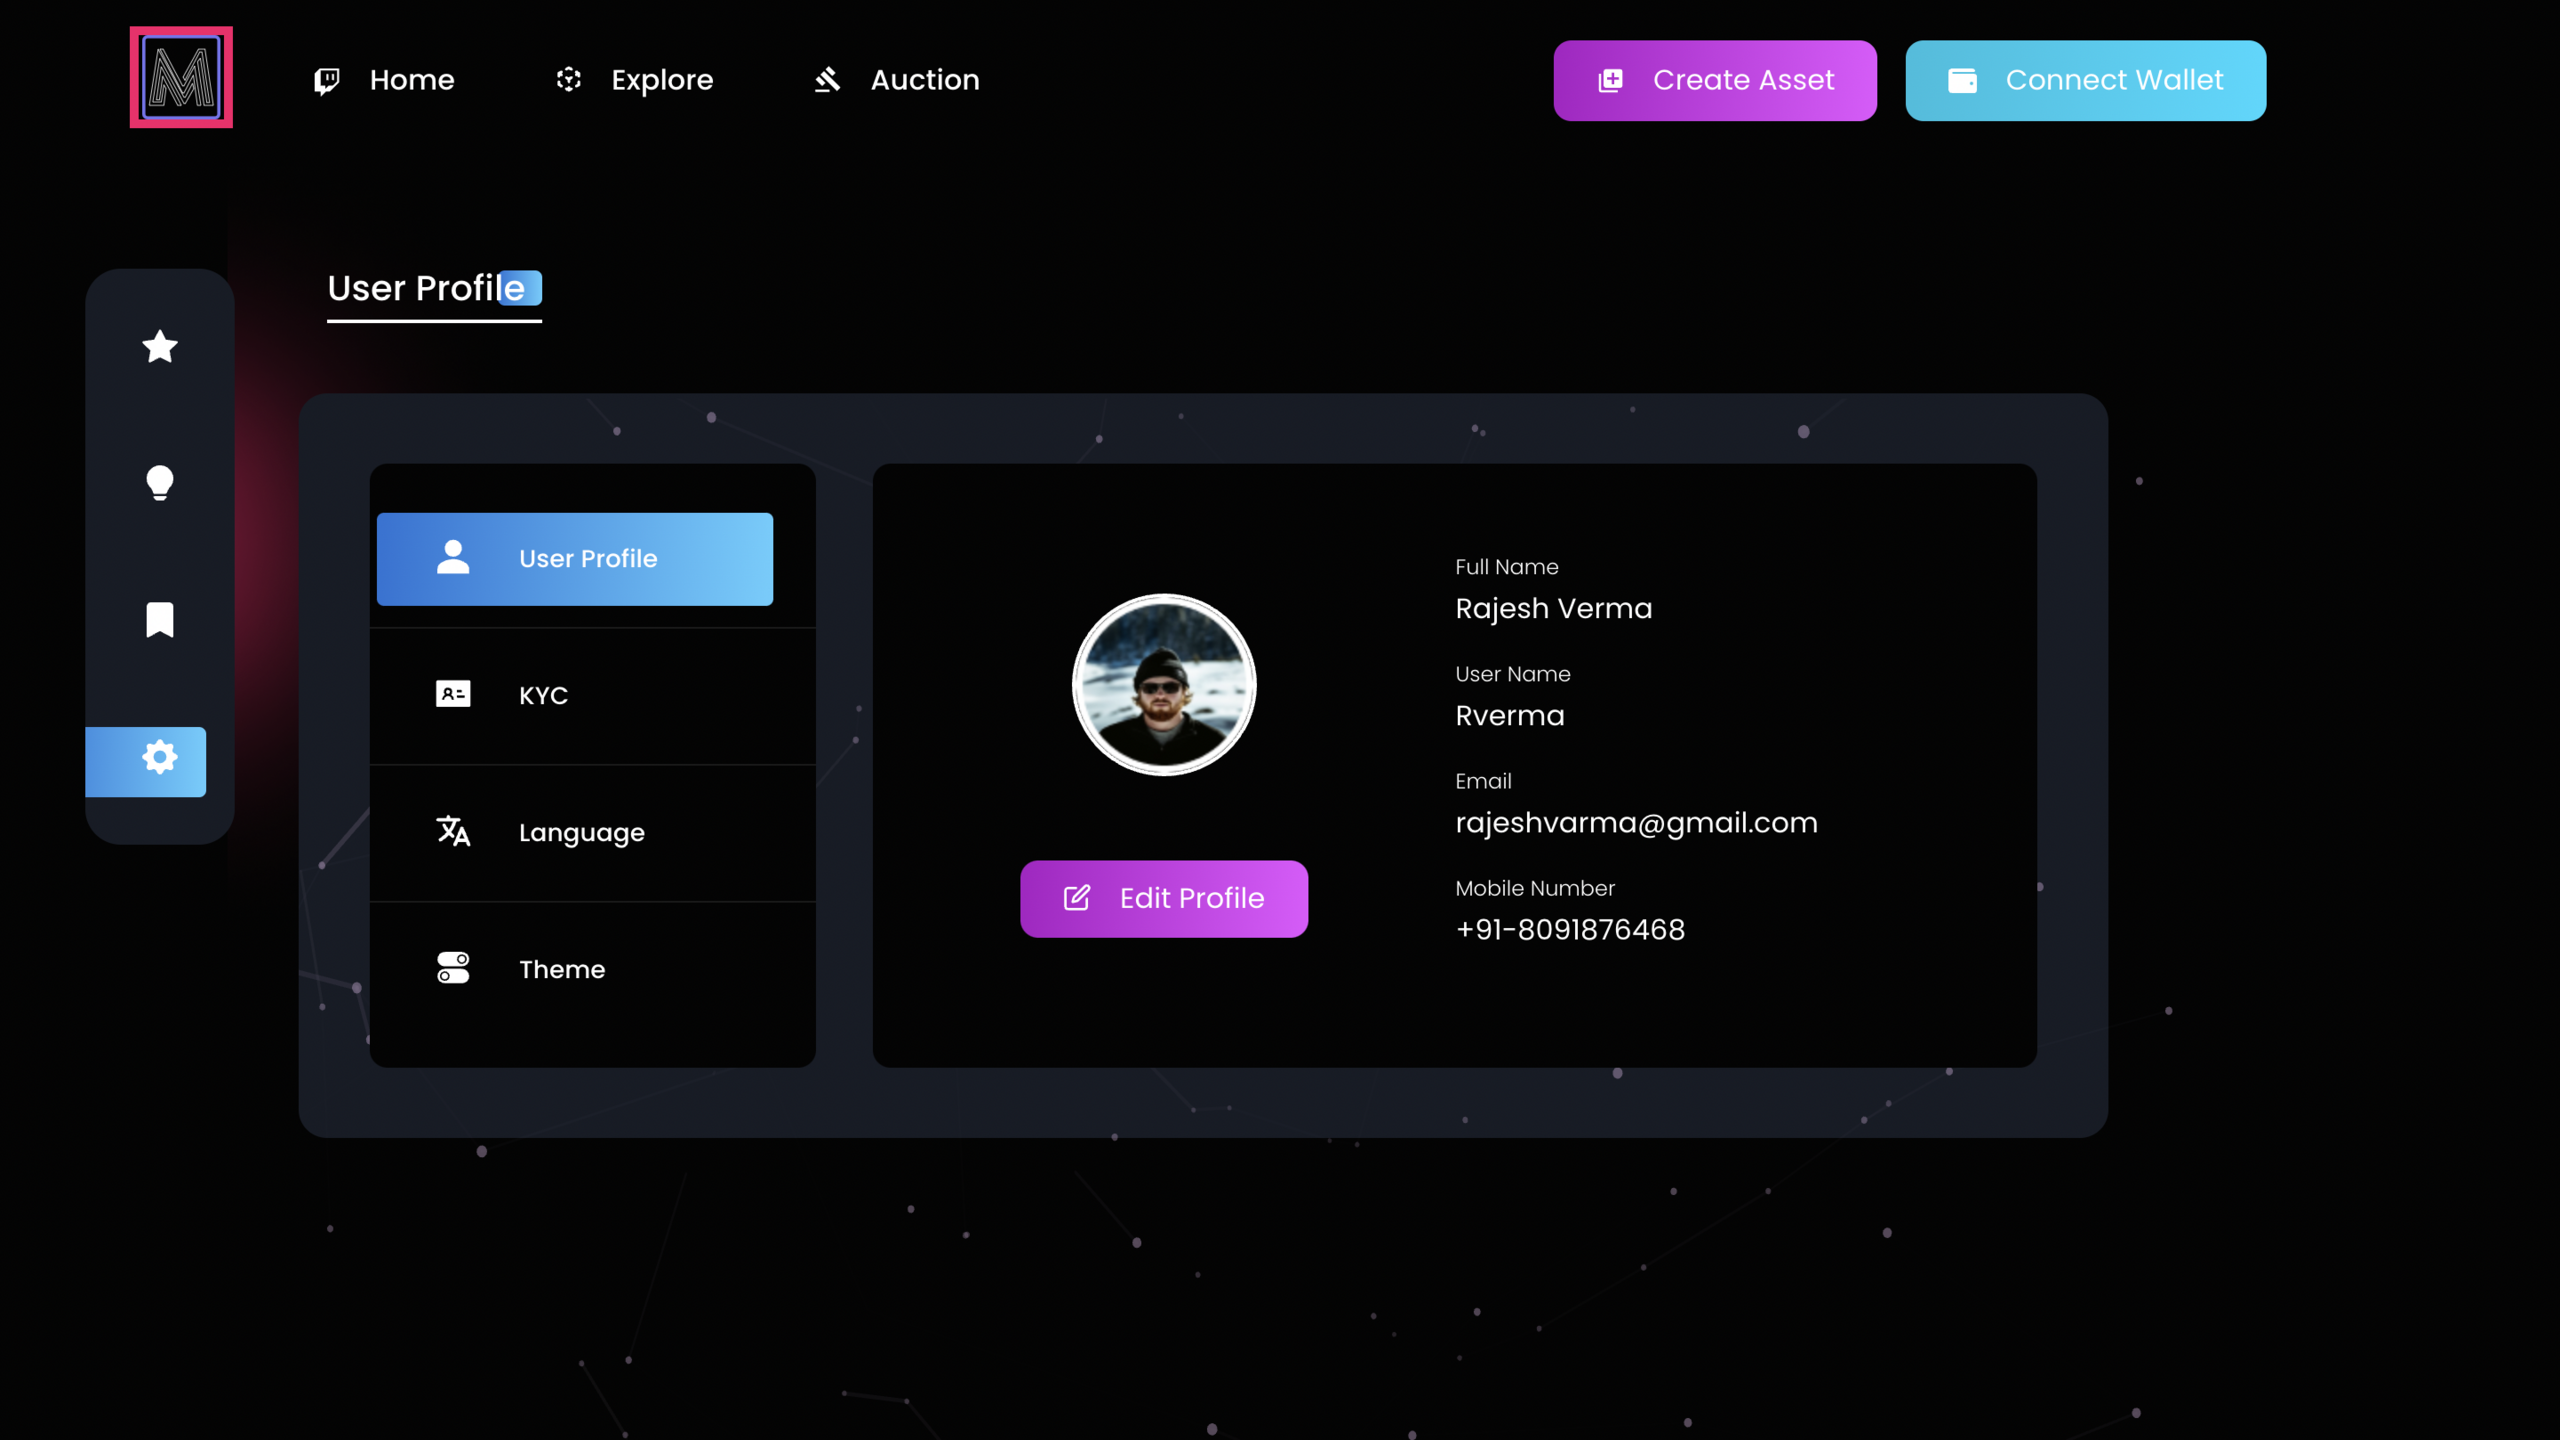The width and height of the screenshot is (2560, 1440).
Task: Select the settings gear in sidebar
Action: point(159,758)
